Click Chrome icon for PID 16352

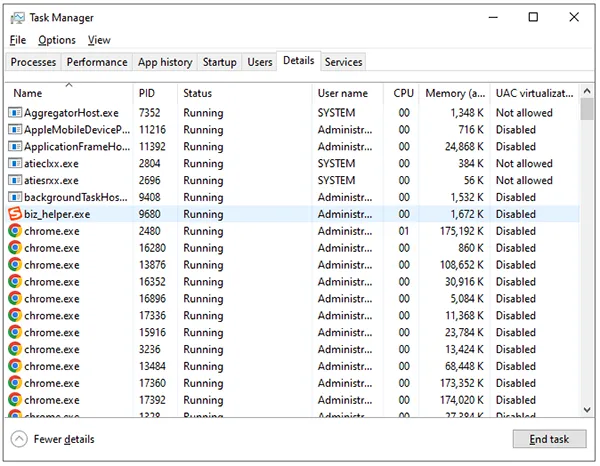tap(15, 282)
